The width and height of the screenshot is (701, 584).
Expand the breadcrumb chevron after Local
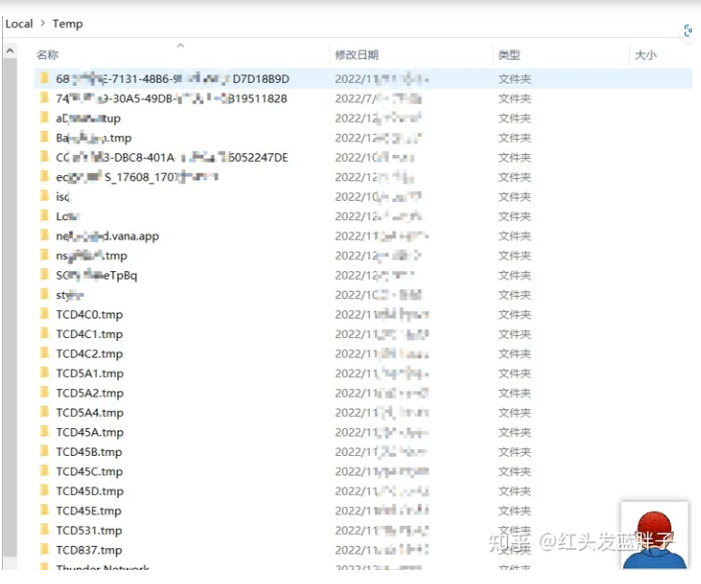point(42,24)
